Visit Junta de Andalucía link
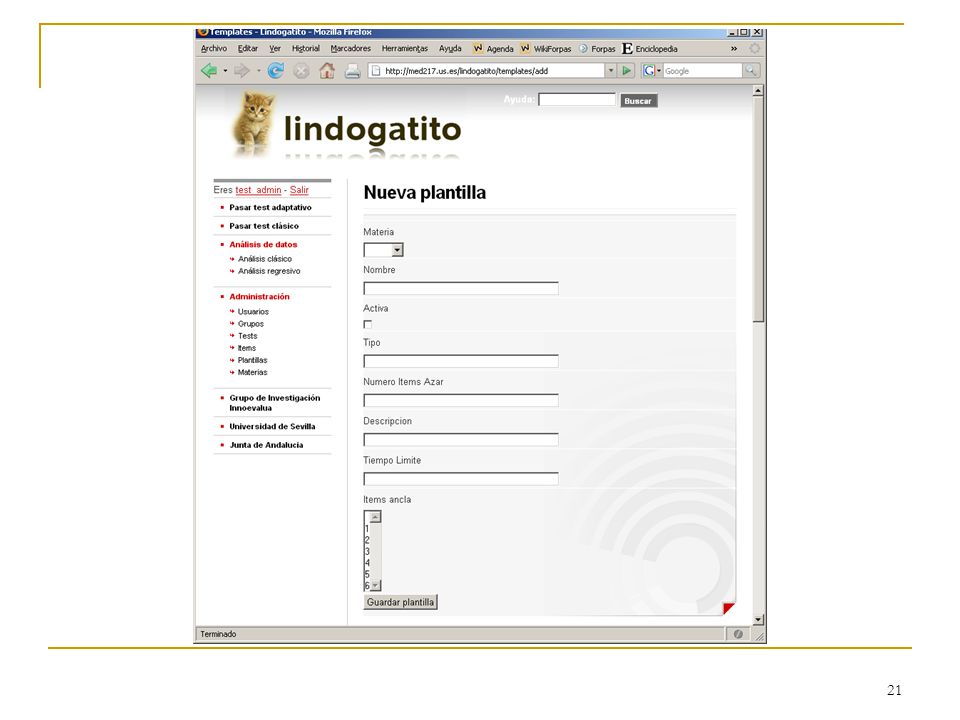 (266, 445)
